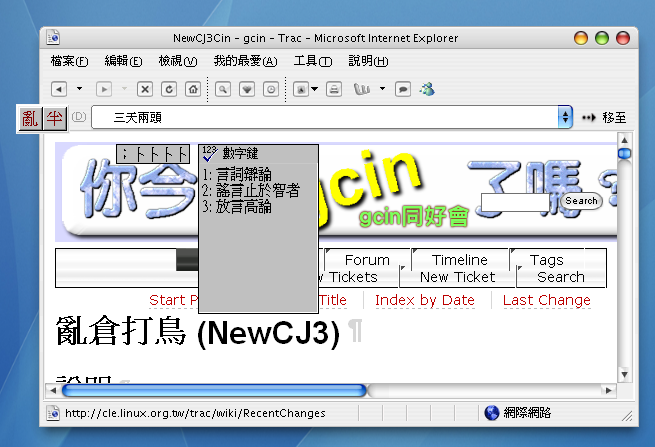
Task: Click the horizontal scrollbar thumb
Action: [x=214, y=390]
